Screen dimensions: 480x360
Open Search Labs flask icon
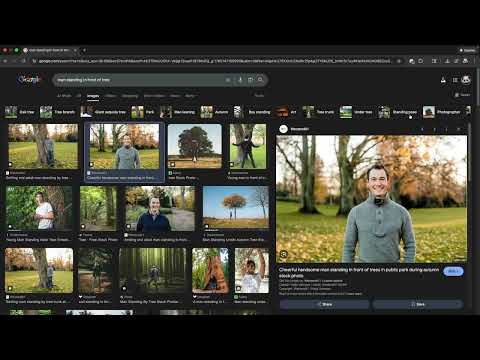[x=443, y=80]
